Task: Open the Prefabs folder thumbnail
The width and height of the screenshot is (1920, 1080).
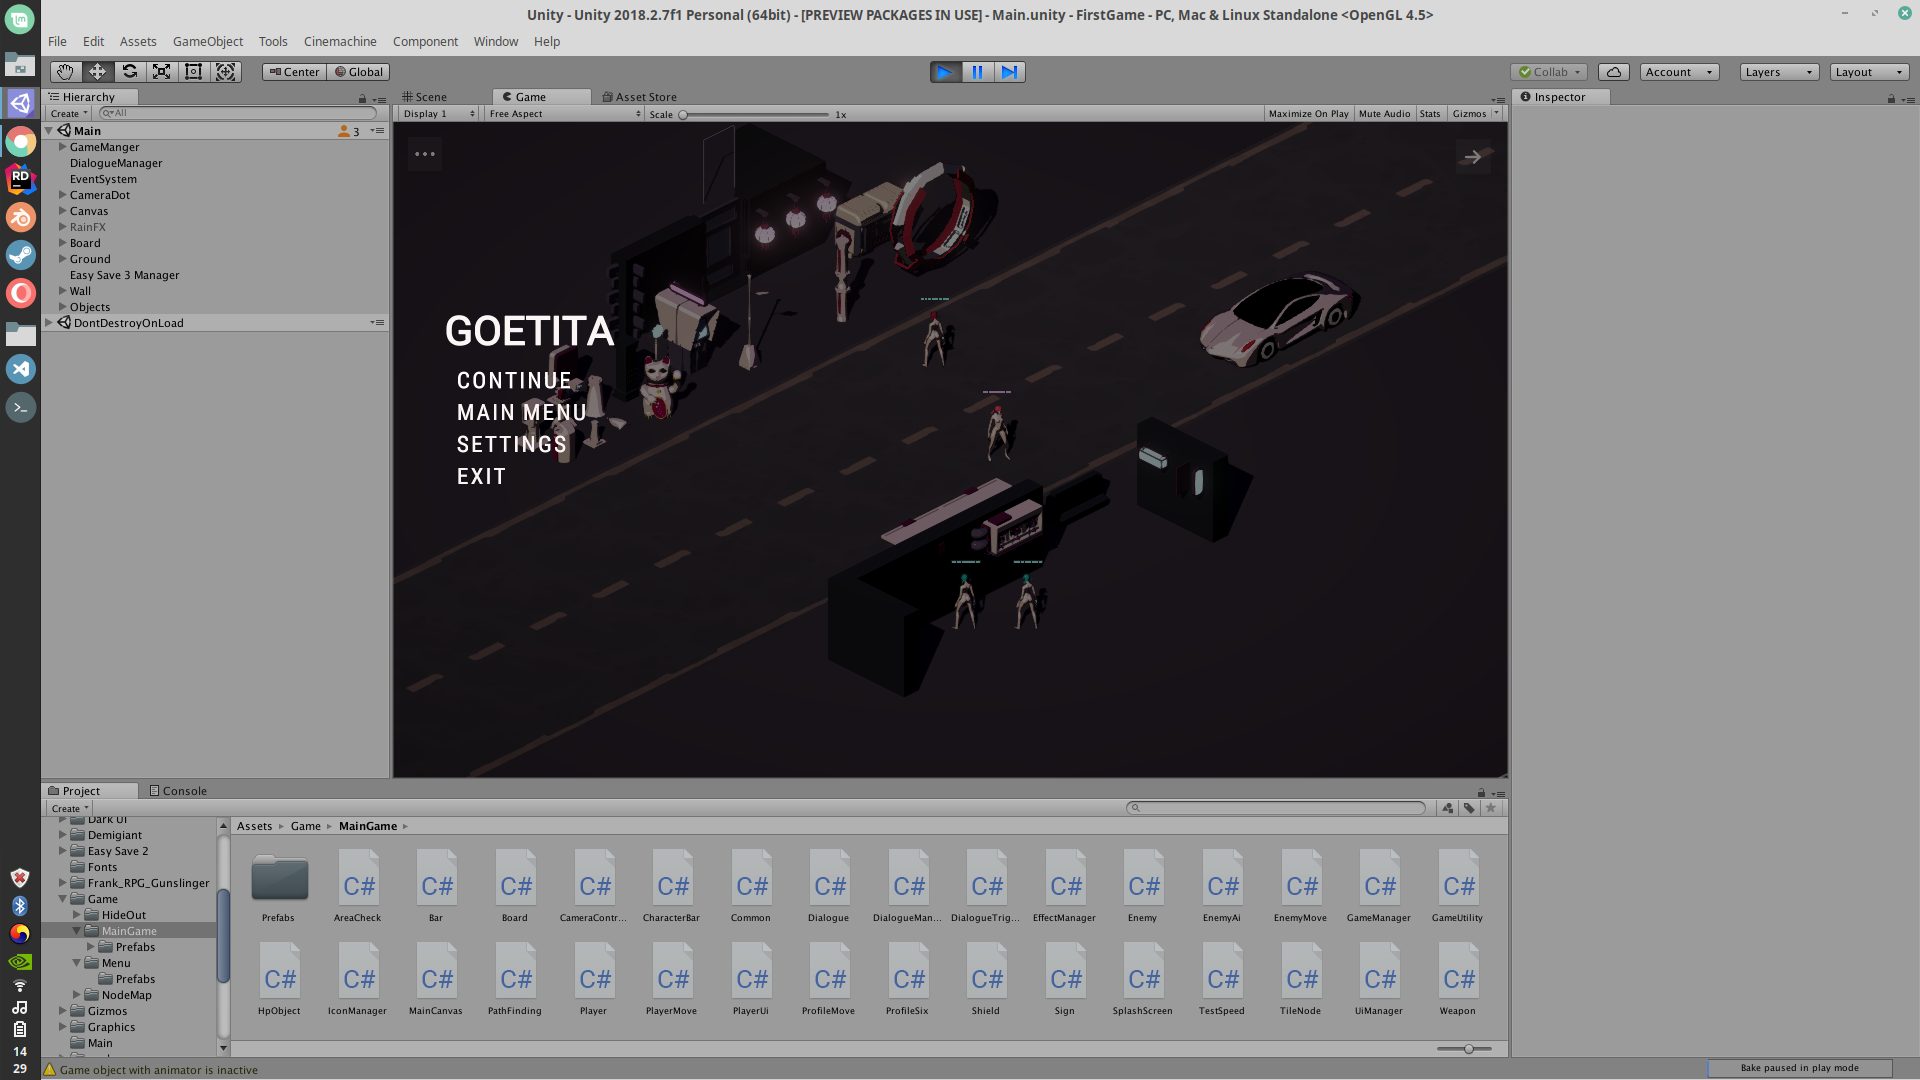Action: click(x=279, y=885)
